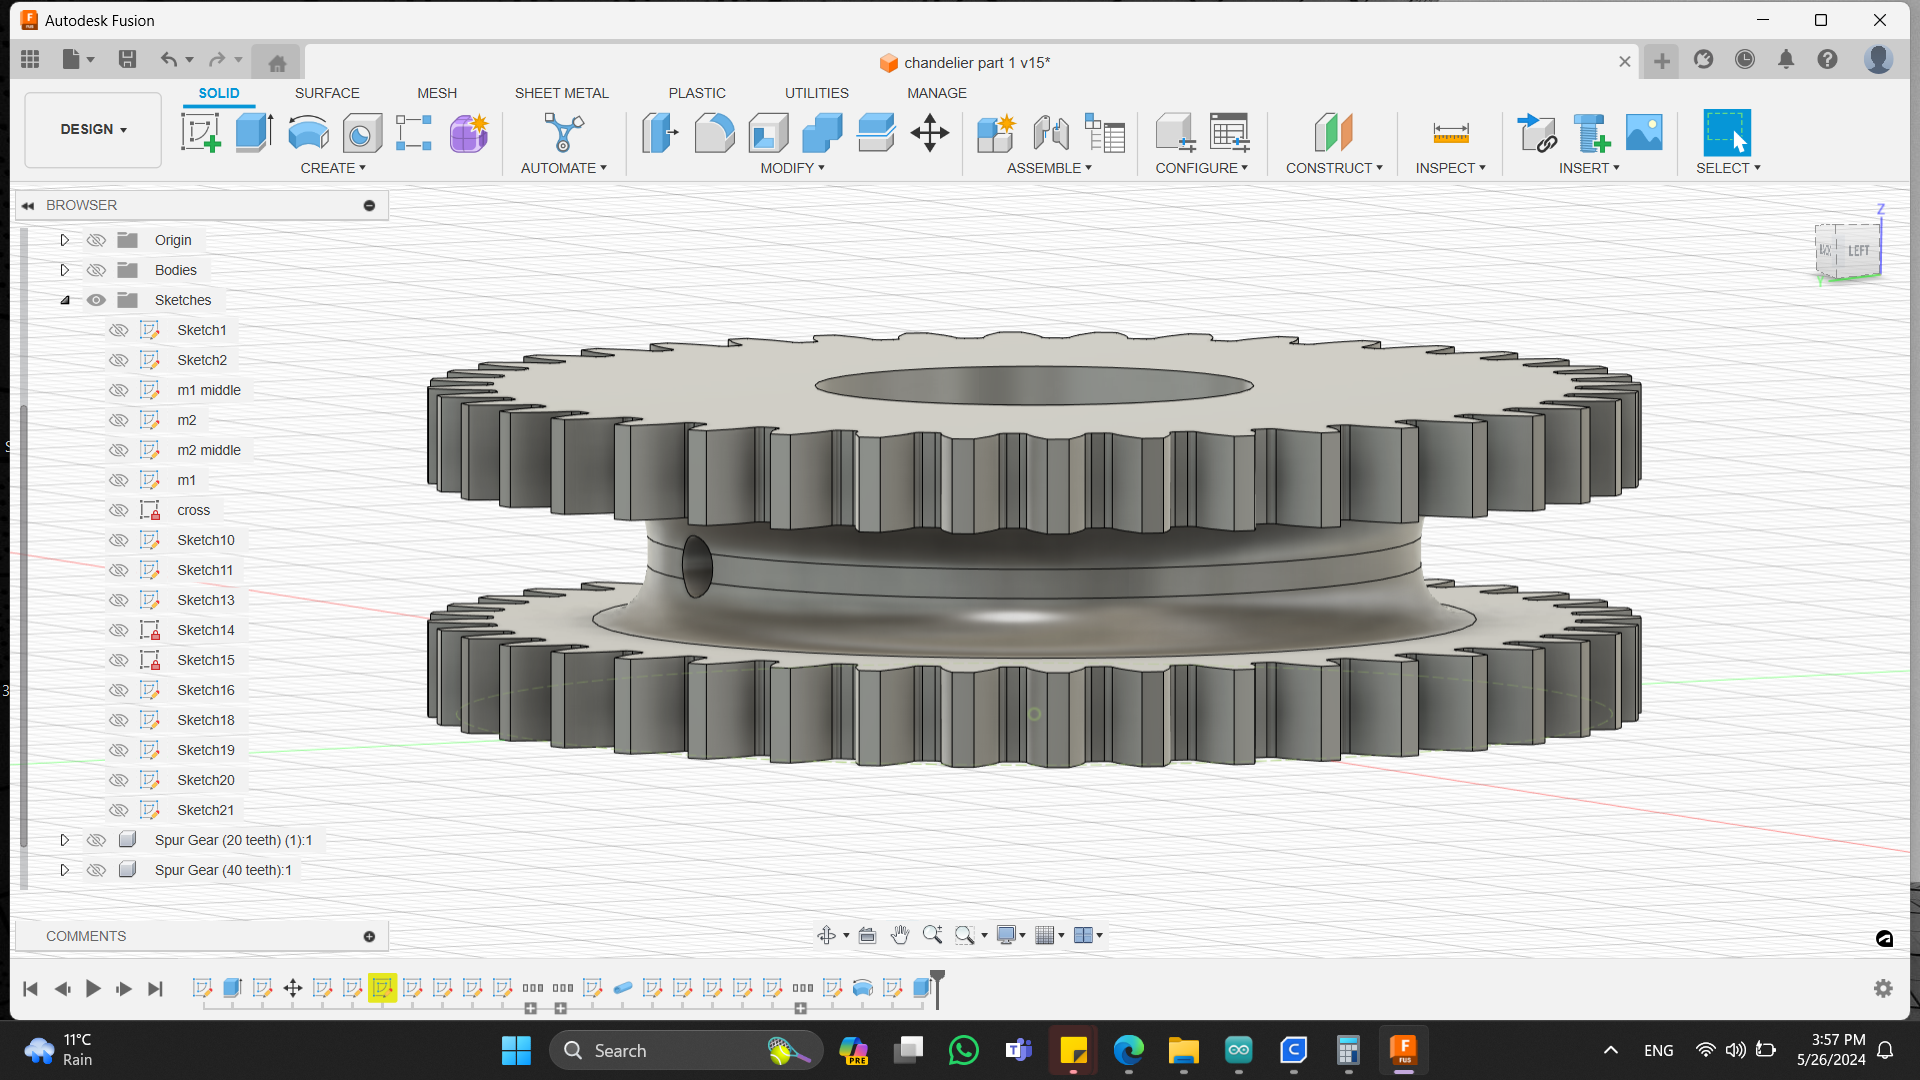Click the highlighted yellow timeline sketch feature
Viewport: 1920px width, 1080px height.
382,987
